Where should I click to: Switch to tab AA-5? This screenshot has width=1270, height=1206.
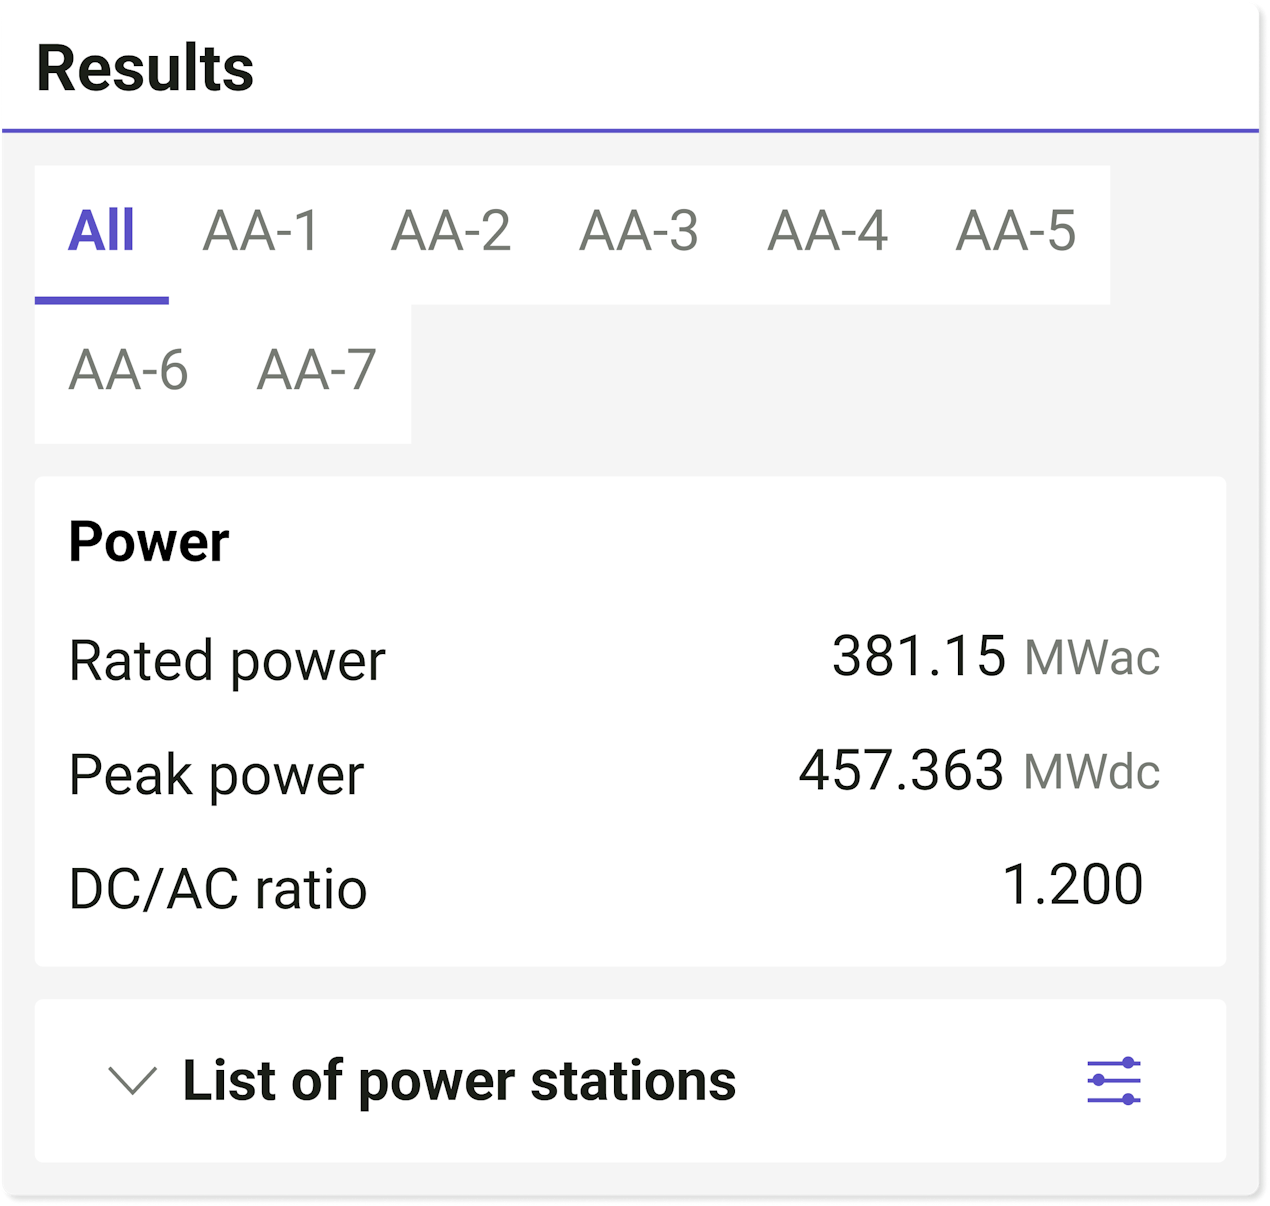pos(1016,233)
